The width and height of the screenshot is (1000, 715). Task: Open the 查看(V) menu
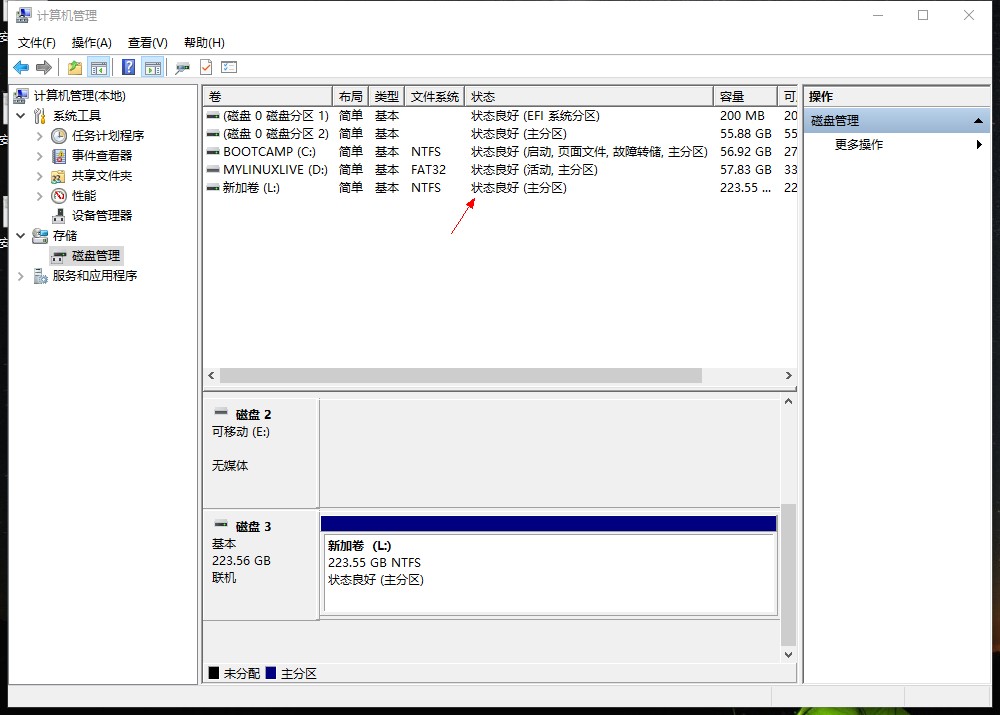click(147, 43)
